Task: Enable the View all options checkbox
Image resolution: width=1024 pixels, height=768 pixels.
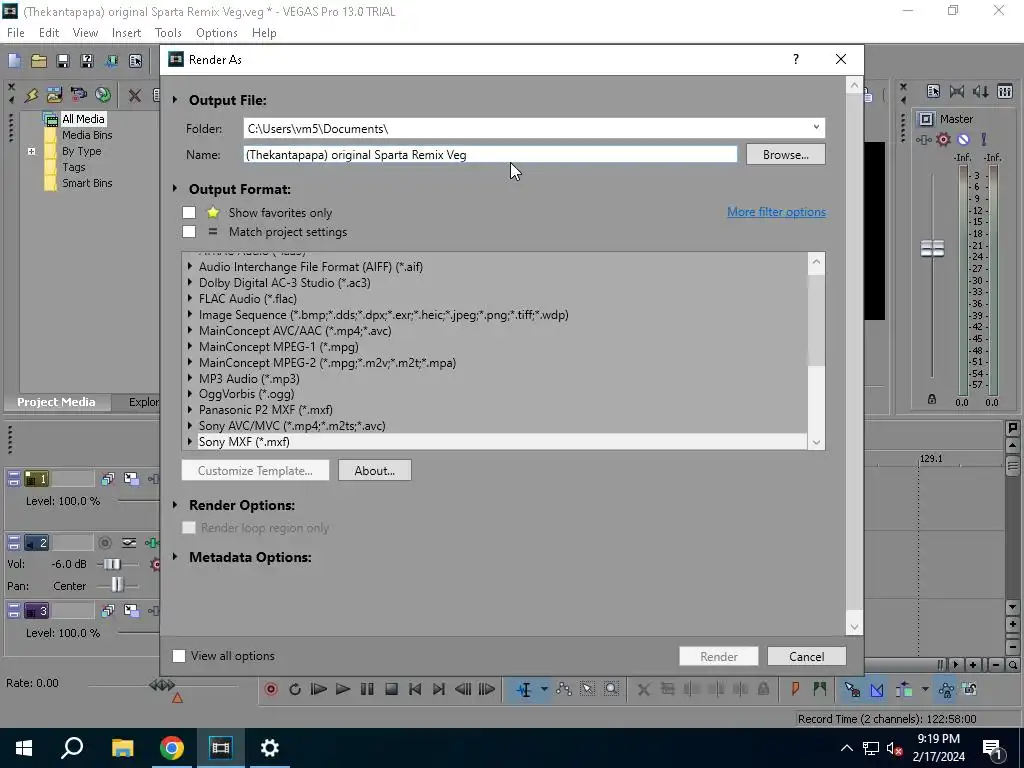Action: (178, 656)
